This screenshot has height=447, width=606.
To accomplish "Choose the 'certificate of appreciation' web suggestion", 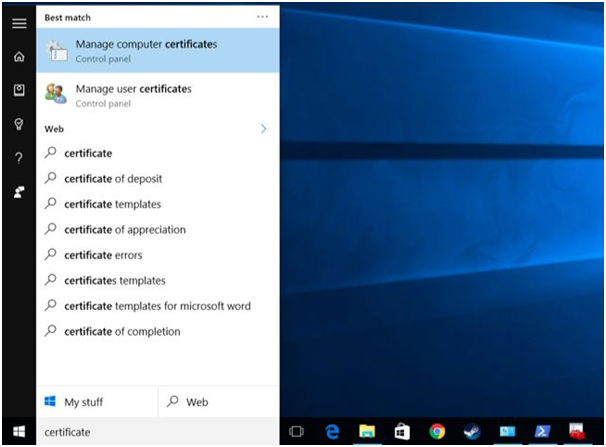I will click(x=124, y=230).
